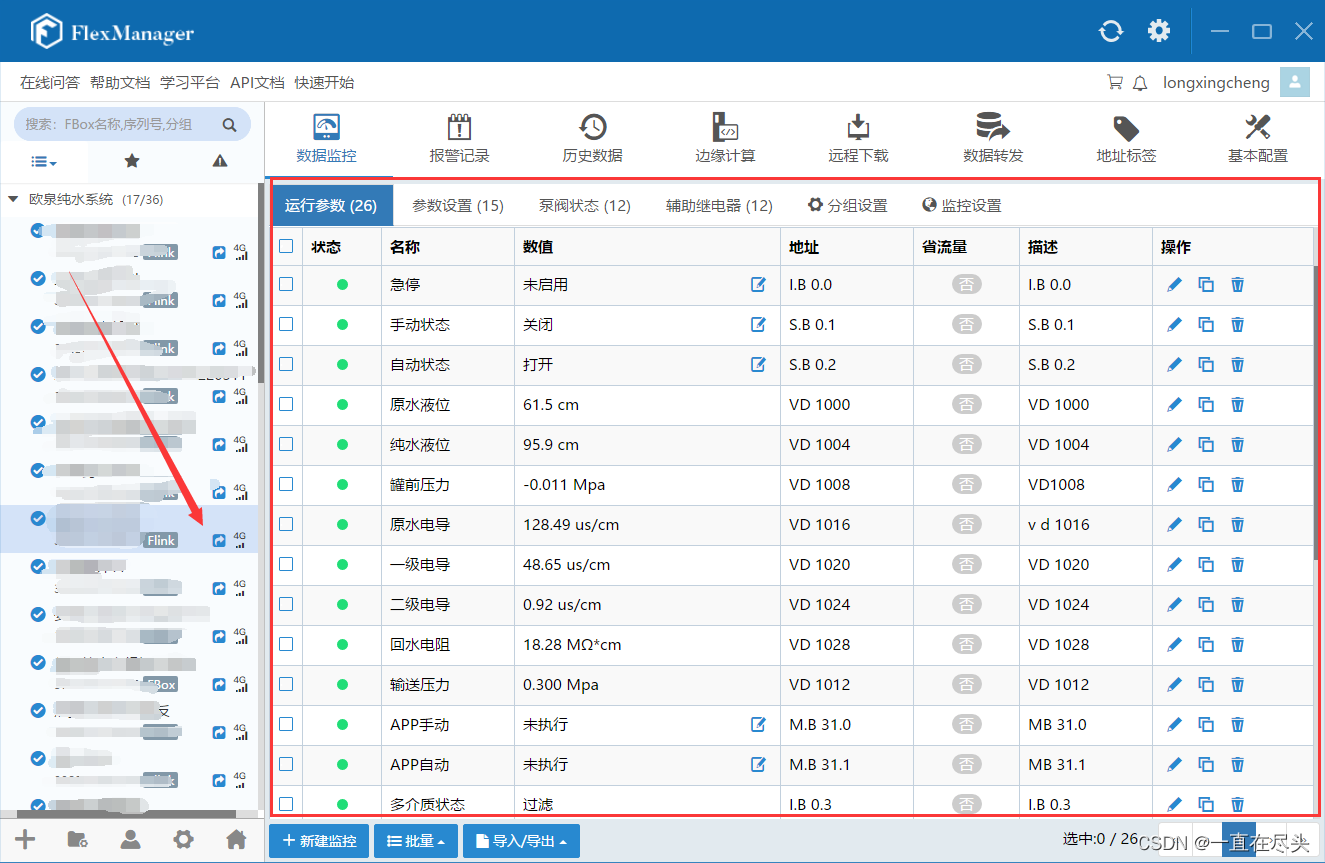Click username longxingcheng
The image size is (1325, 863).
[x=1216, y=83]
